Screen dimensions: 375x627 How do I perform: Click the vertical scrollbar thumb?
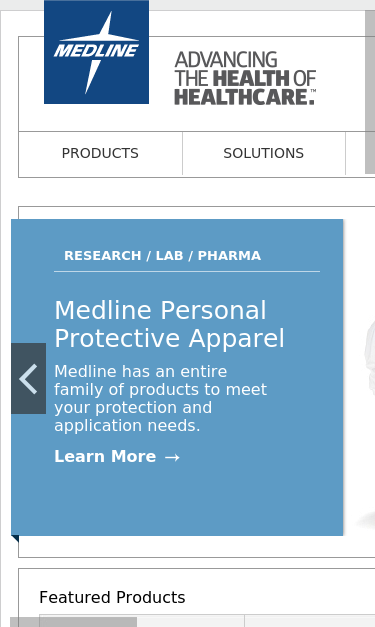pyautogui.click(x=370, y=92)
